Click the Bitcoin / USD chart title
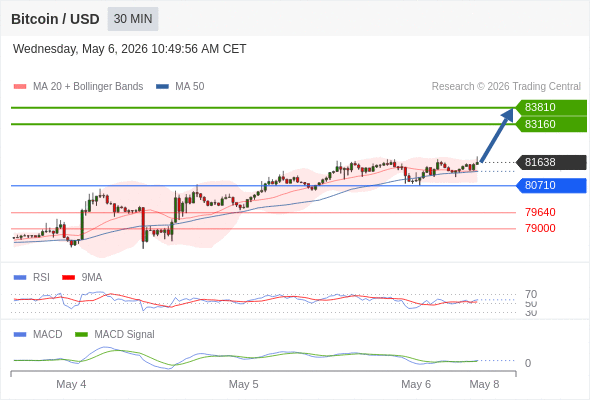The height and width of the screenshot is (400, 590). pos(55,19)
